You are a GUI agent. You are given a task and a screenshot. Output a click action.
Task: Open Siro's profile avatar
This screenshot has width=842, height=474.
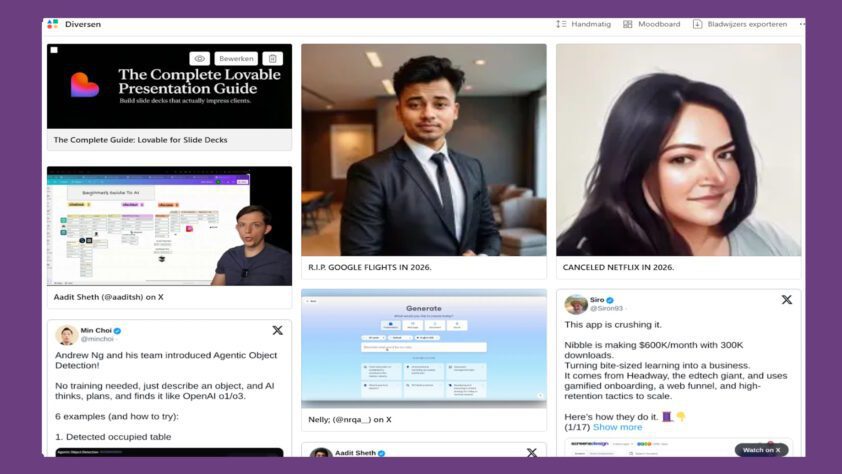(x=576, y=304)
